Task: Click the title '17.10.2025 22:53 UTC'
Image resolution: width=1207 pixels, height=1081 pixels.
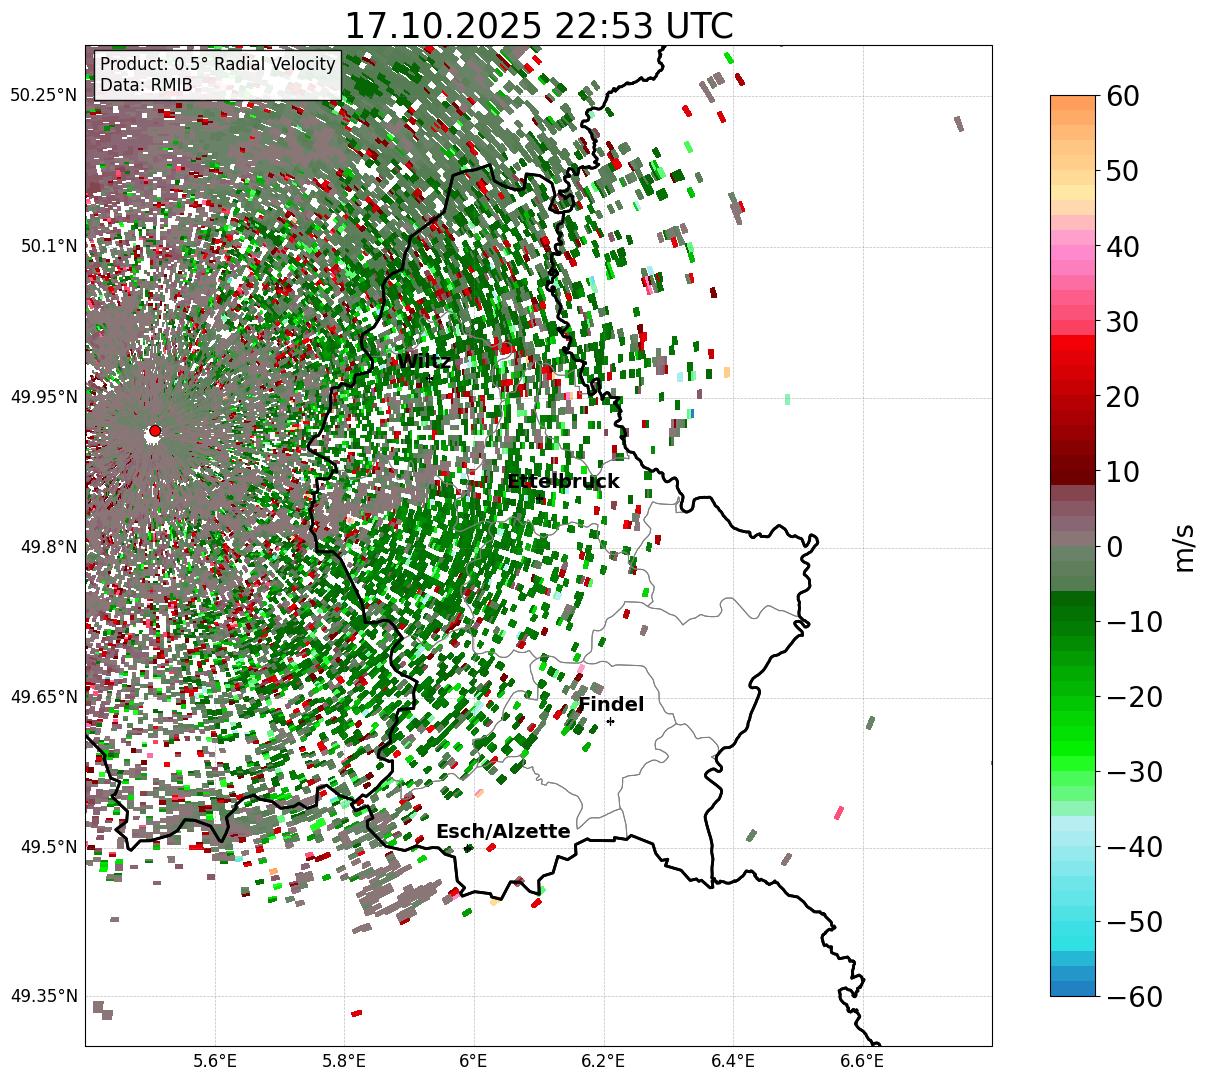Action: coord(538,26)
